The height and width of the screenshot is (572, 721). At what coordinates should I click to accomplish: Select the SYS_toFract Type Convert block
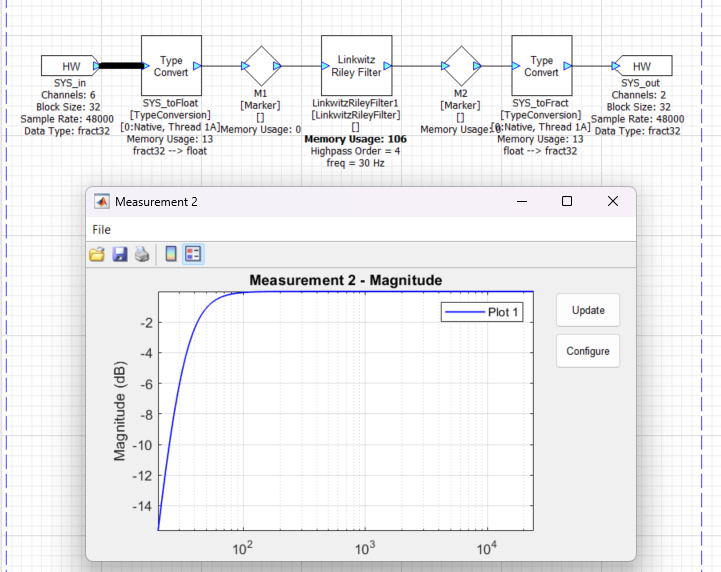pos(541,66)
